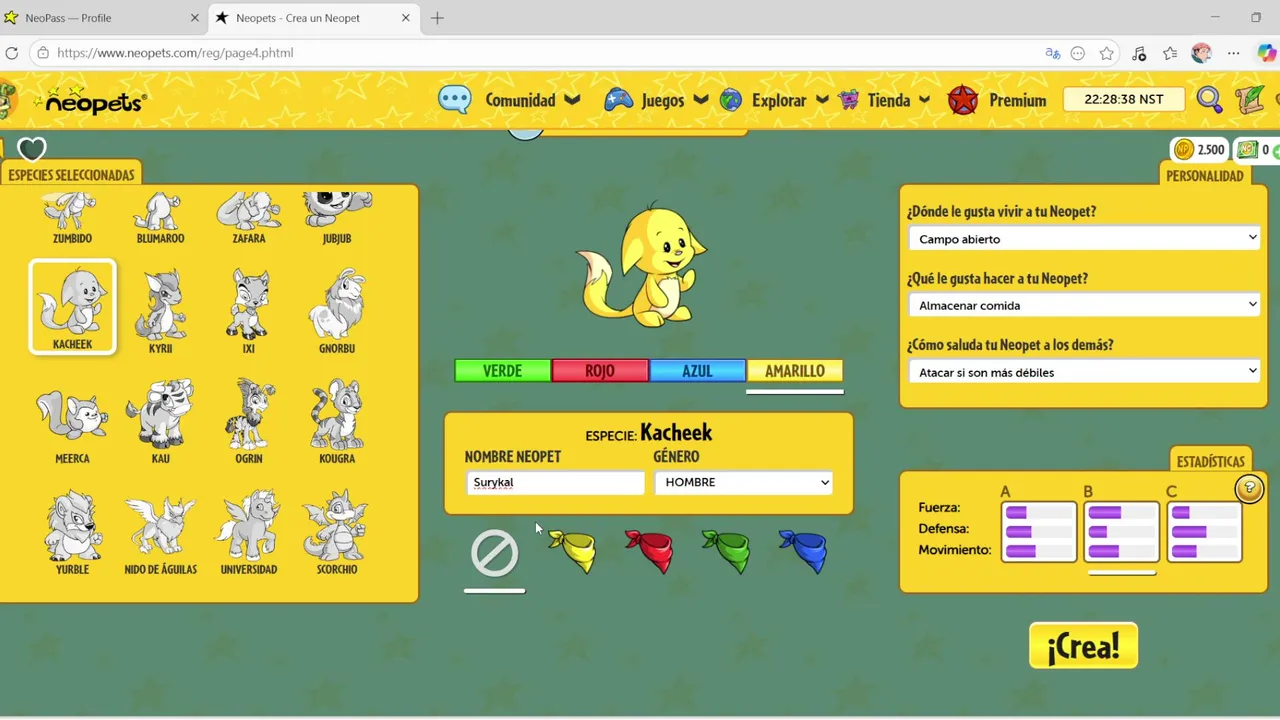Close the Crea un Neopet tab

(406, 18)
